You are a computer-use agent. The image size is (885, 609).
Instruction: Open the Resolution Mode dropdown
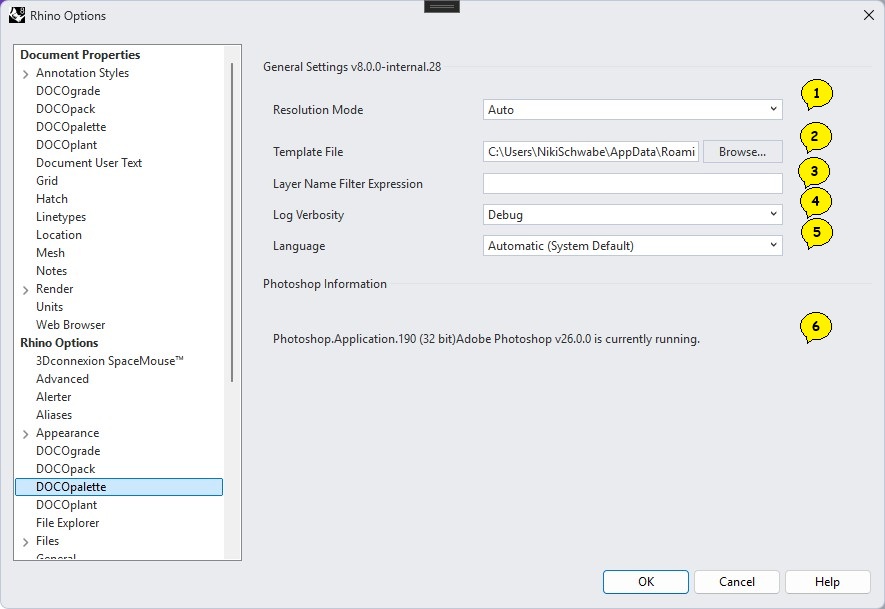[633, 109]
